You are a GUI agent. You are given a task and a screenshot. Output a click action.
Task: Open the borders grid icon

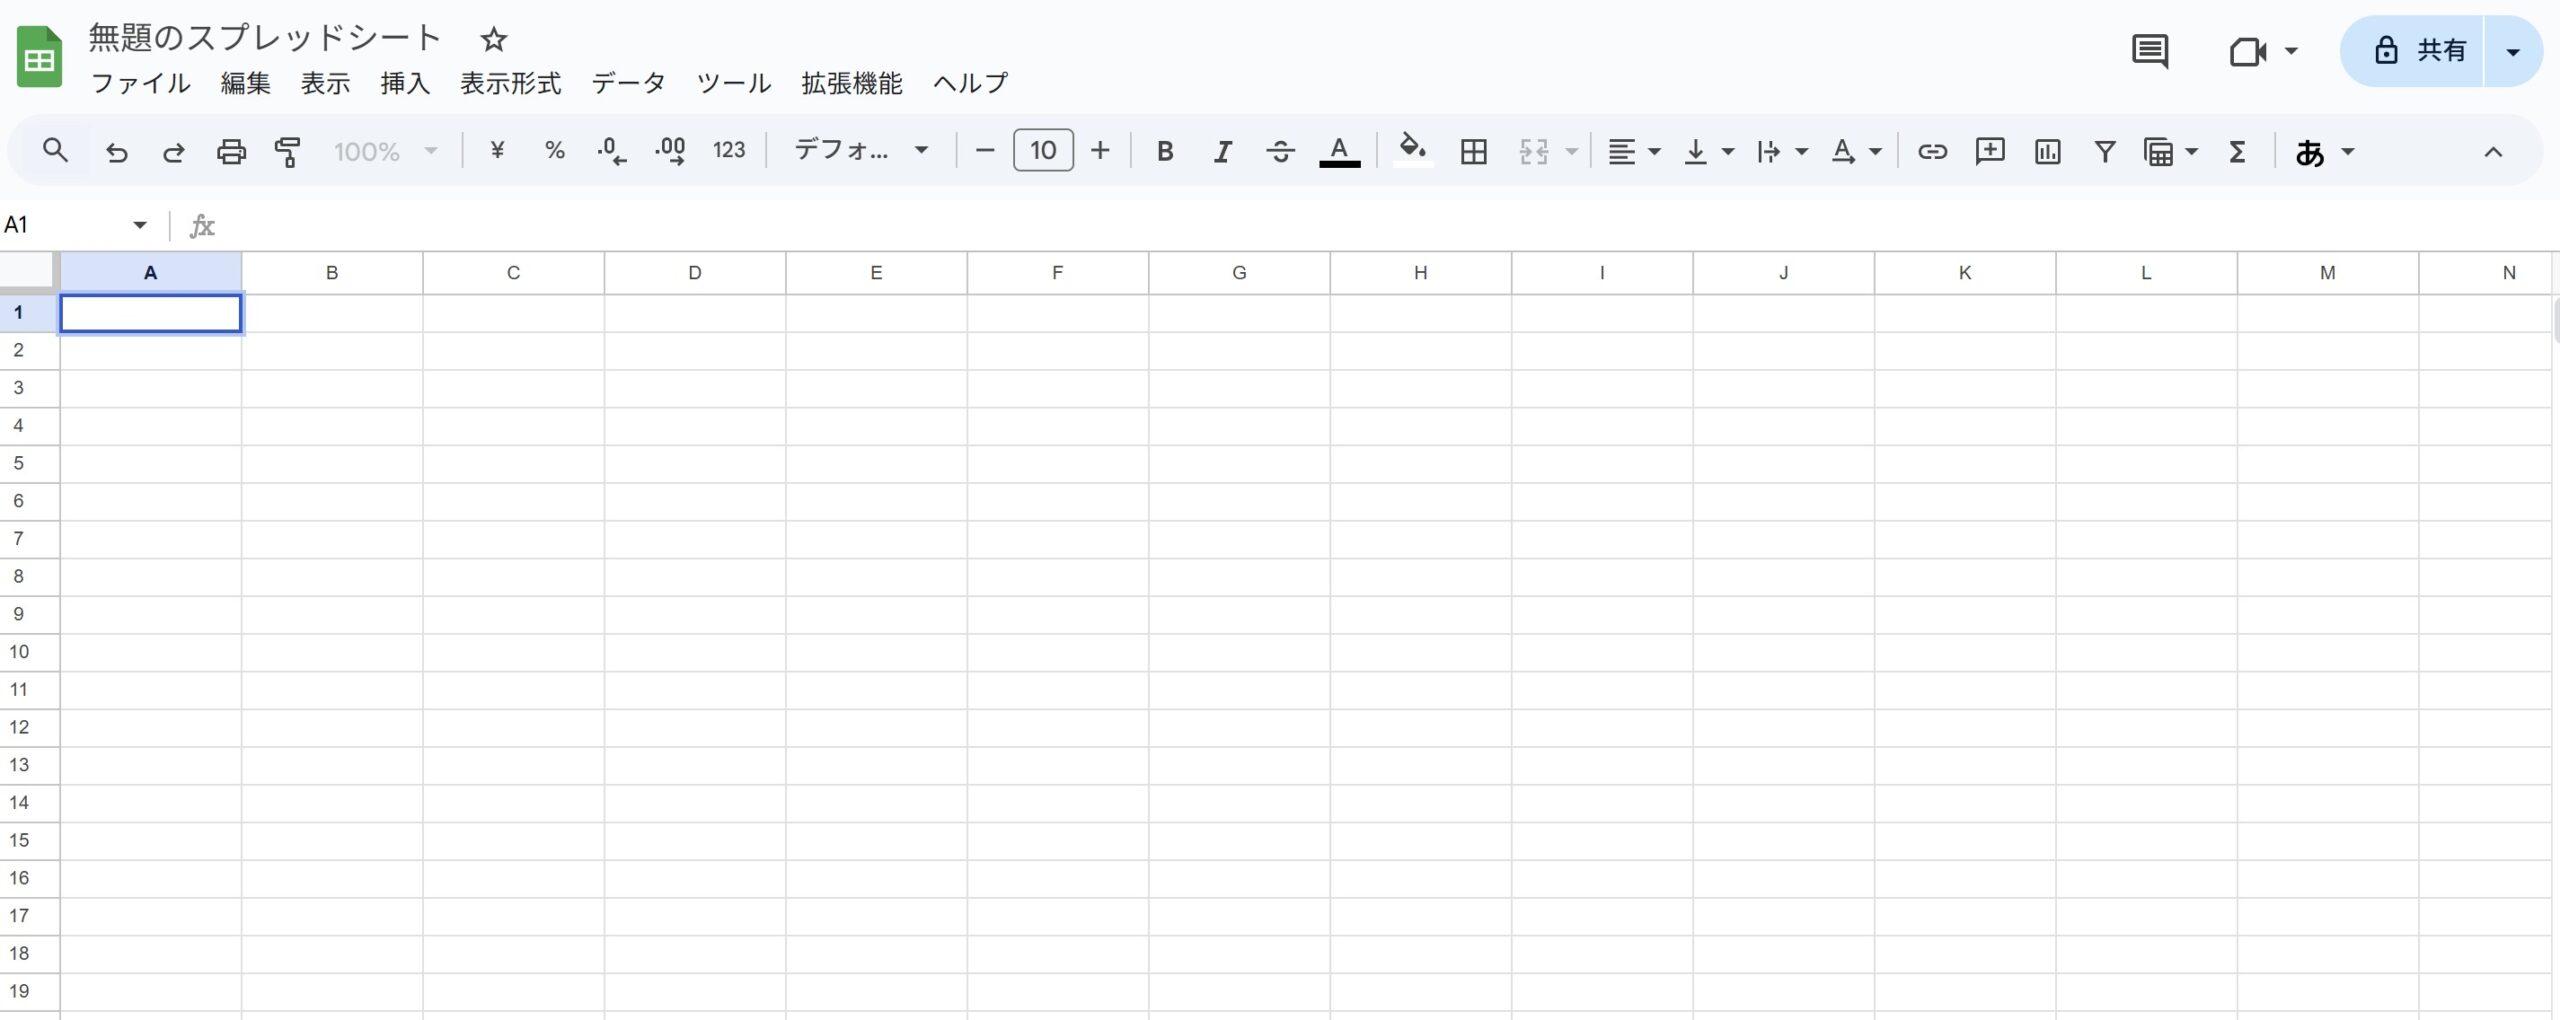(1473, 152)
